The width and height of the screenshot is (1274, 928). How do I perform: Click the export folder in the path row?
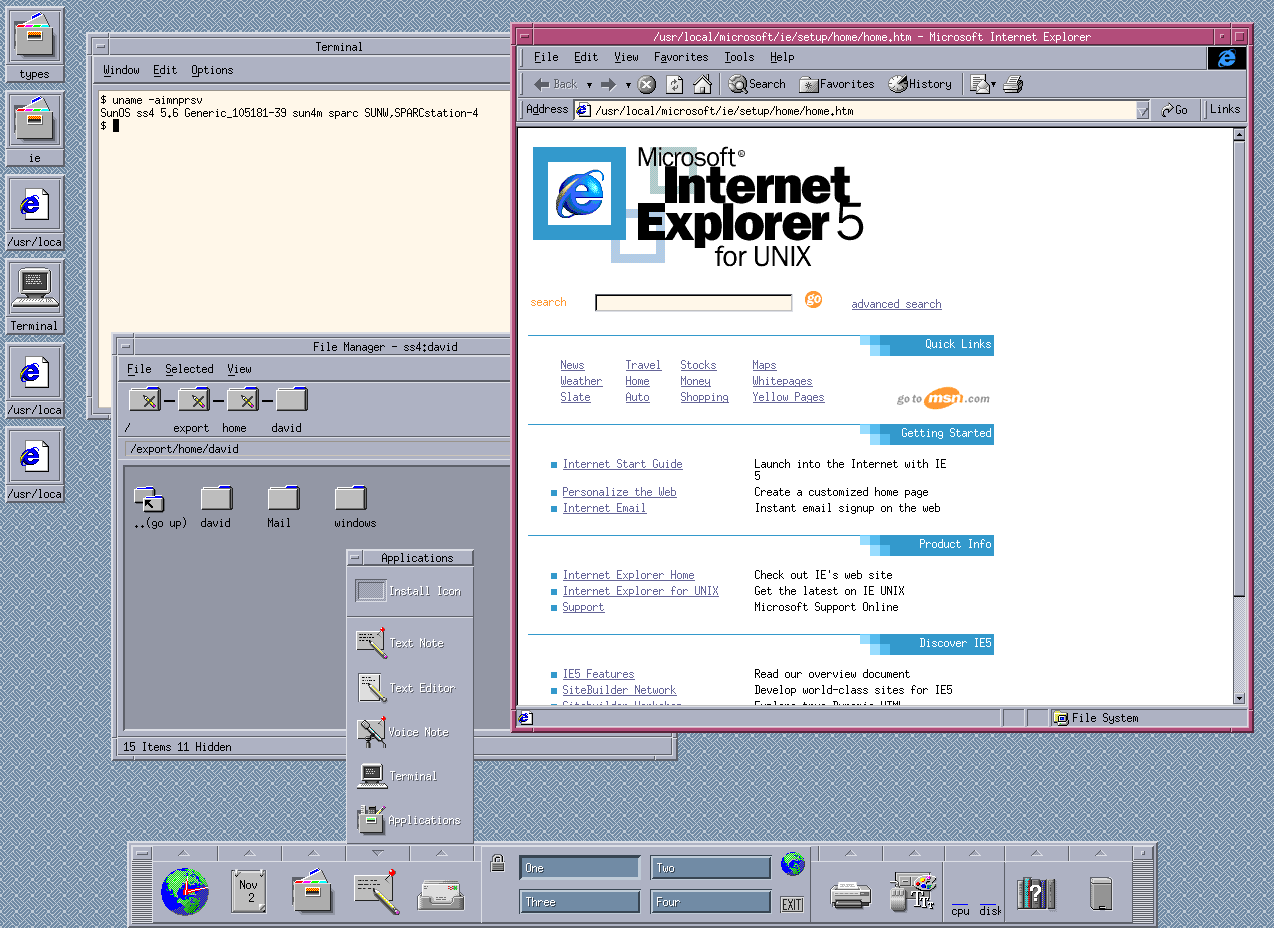point(193,400)
